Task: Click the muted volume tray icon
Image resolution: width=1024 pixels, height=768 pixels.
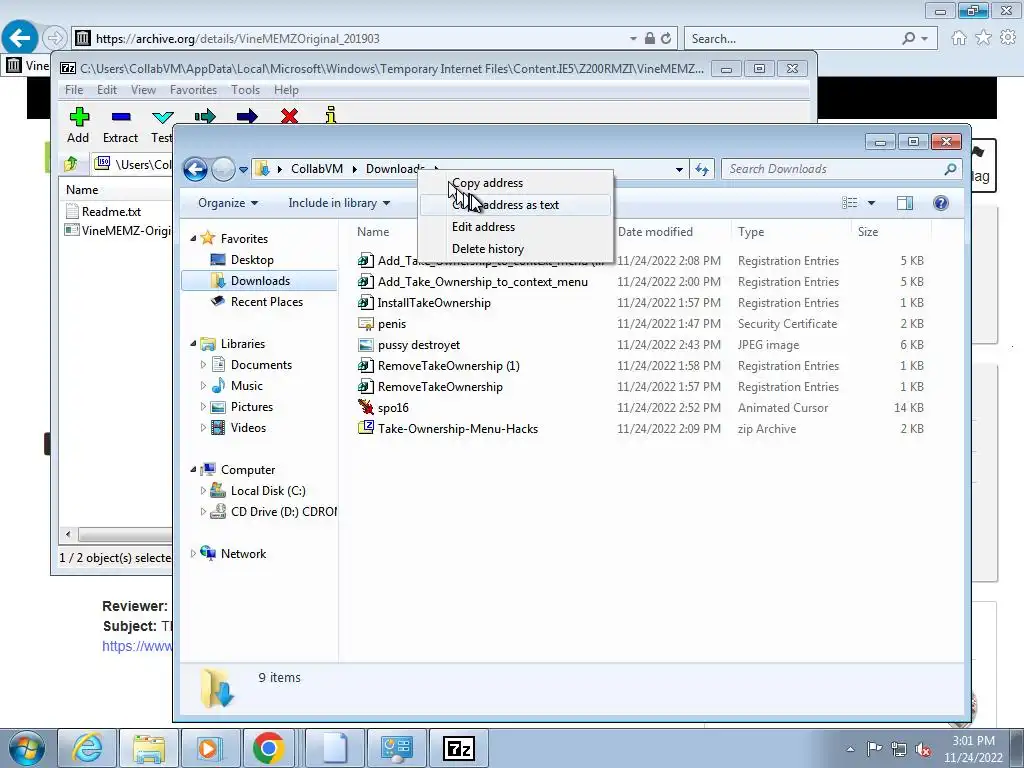Action: [923, 749]
